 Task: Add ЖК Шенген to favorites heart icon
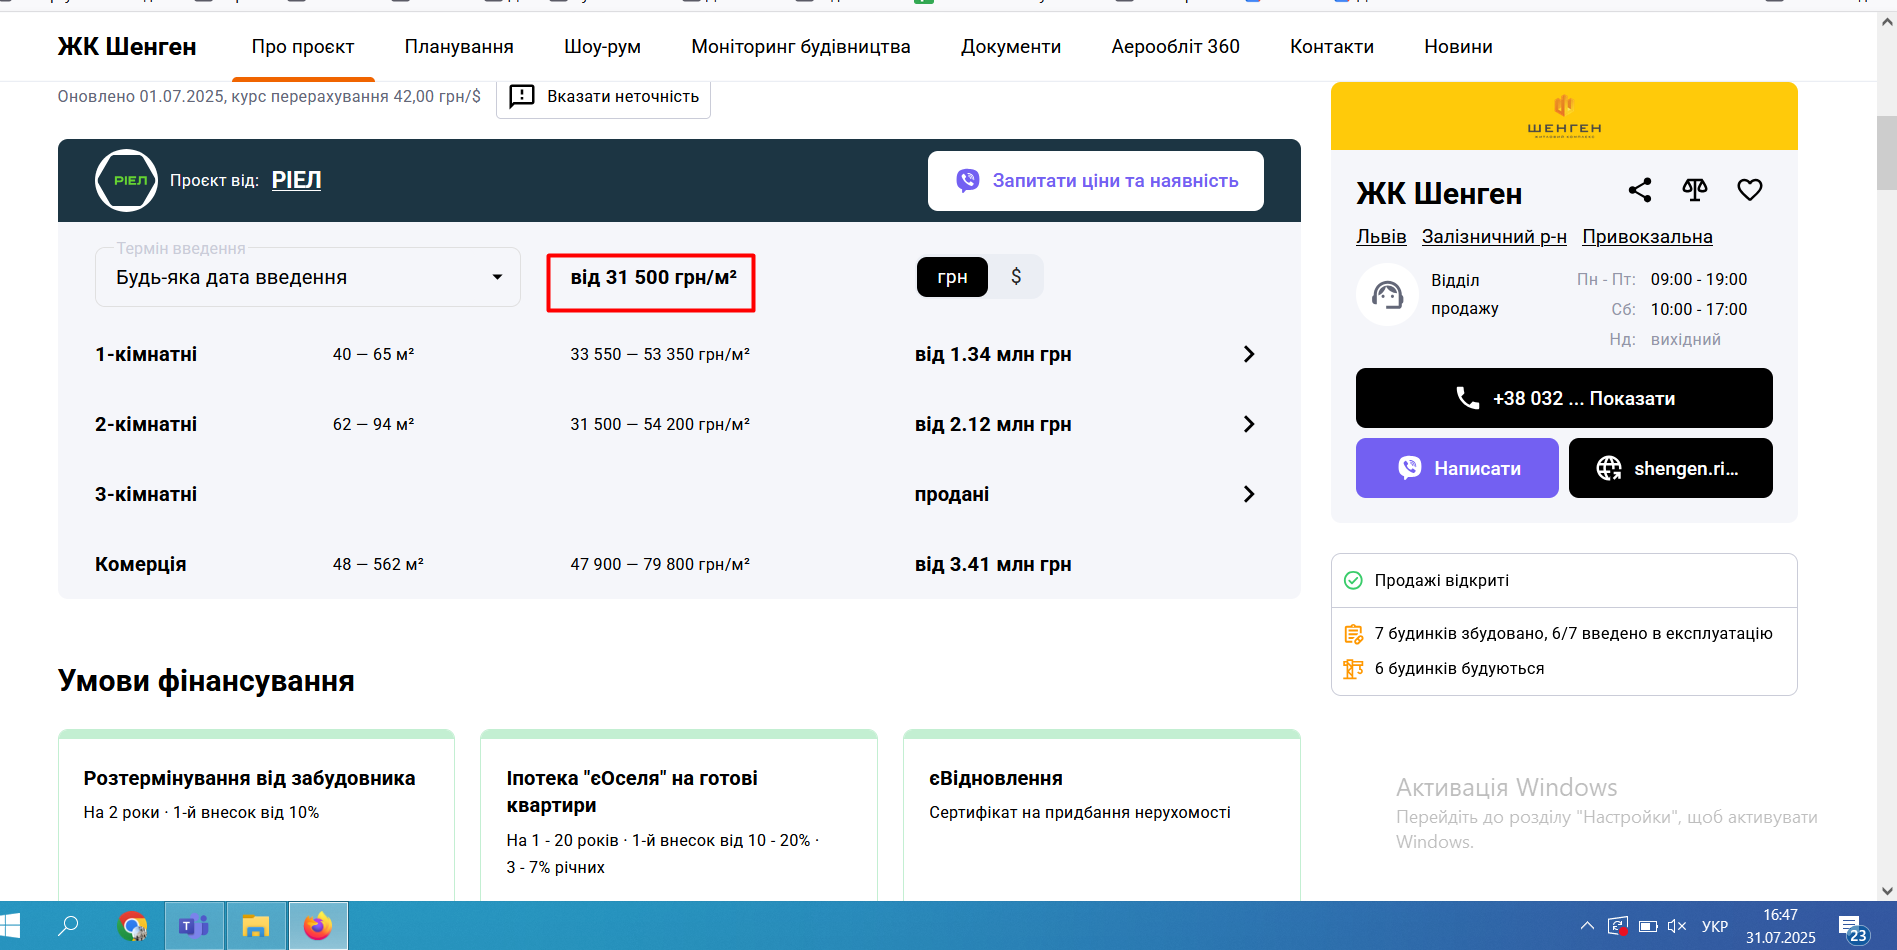[1750, 190]
